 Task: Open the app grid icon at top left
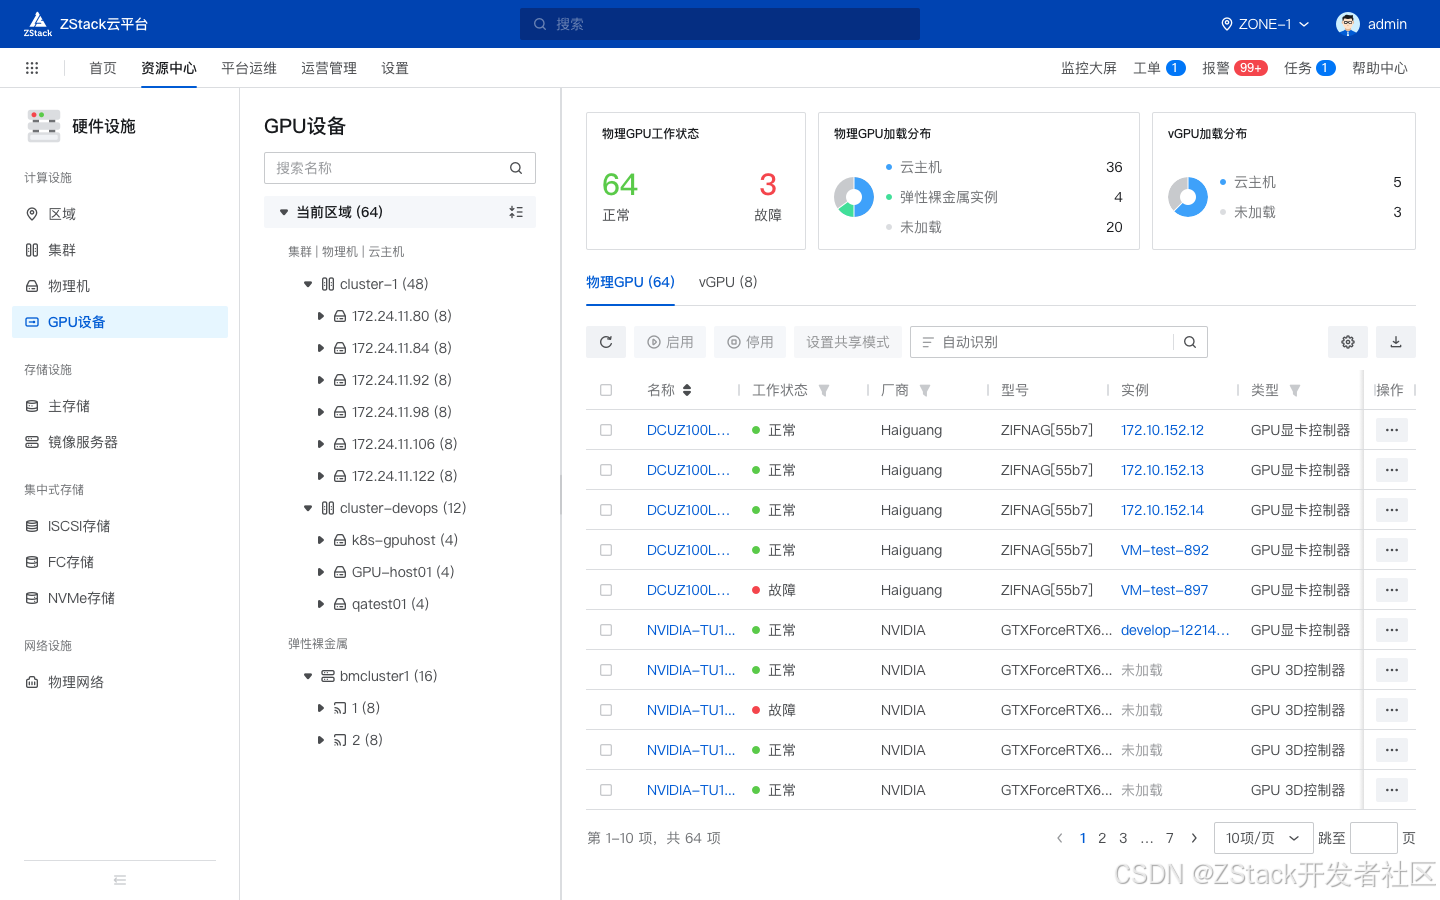pyautogui.click(x=31, y=67)
